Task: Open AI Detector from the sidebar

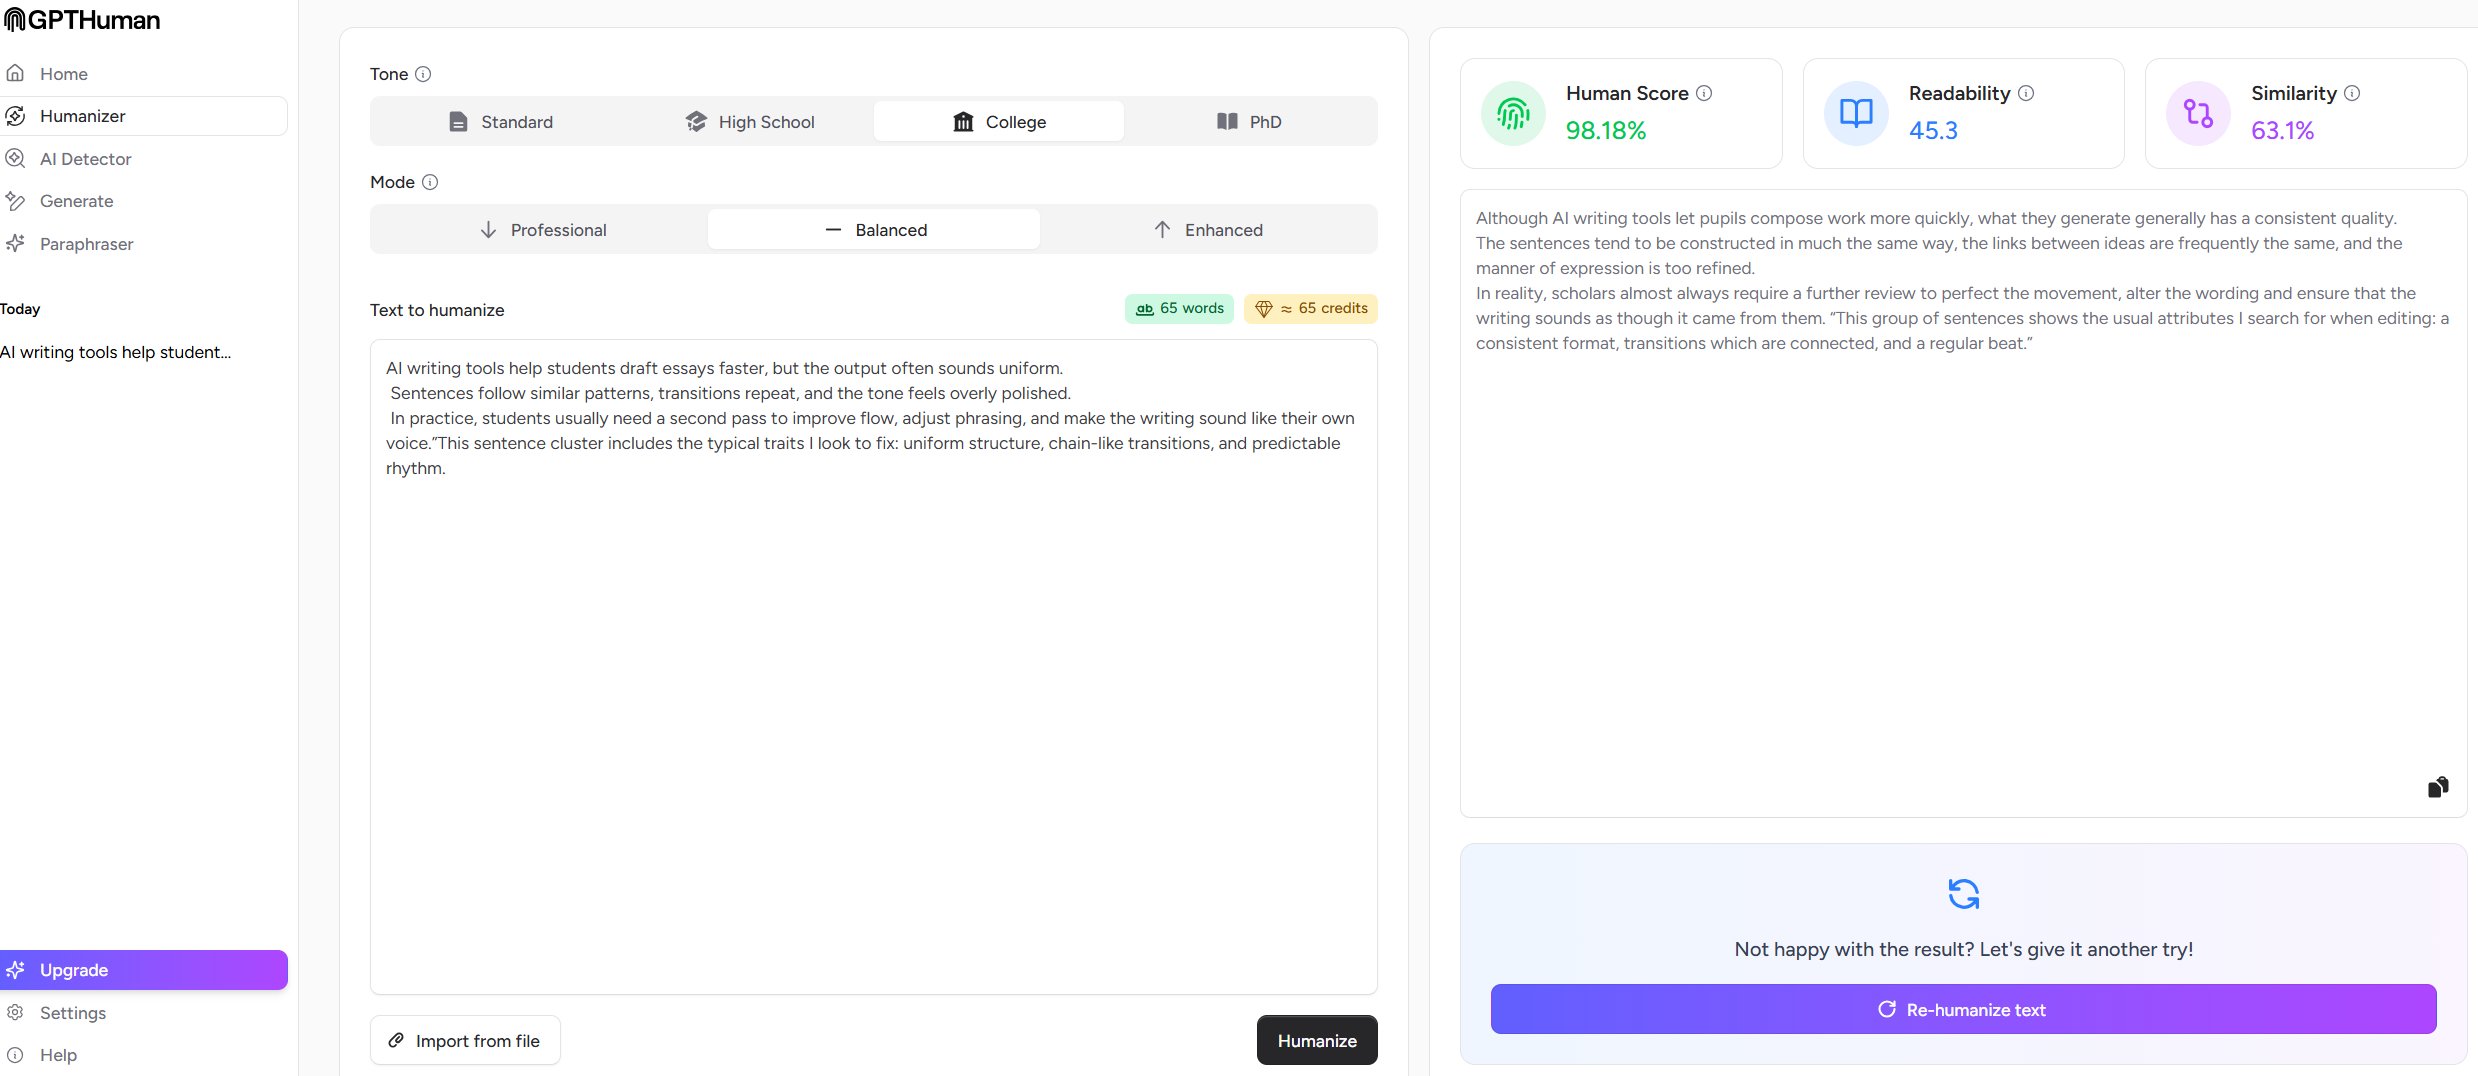Action: tap(85, 159)
